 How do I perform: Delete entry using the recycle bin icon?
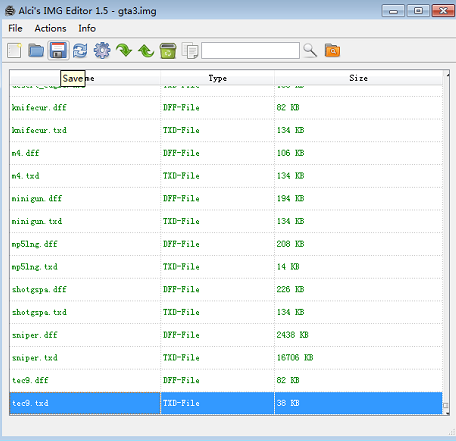coord(168,51)
